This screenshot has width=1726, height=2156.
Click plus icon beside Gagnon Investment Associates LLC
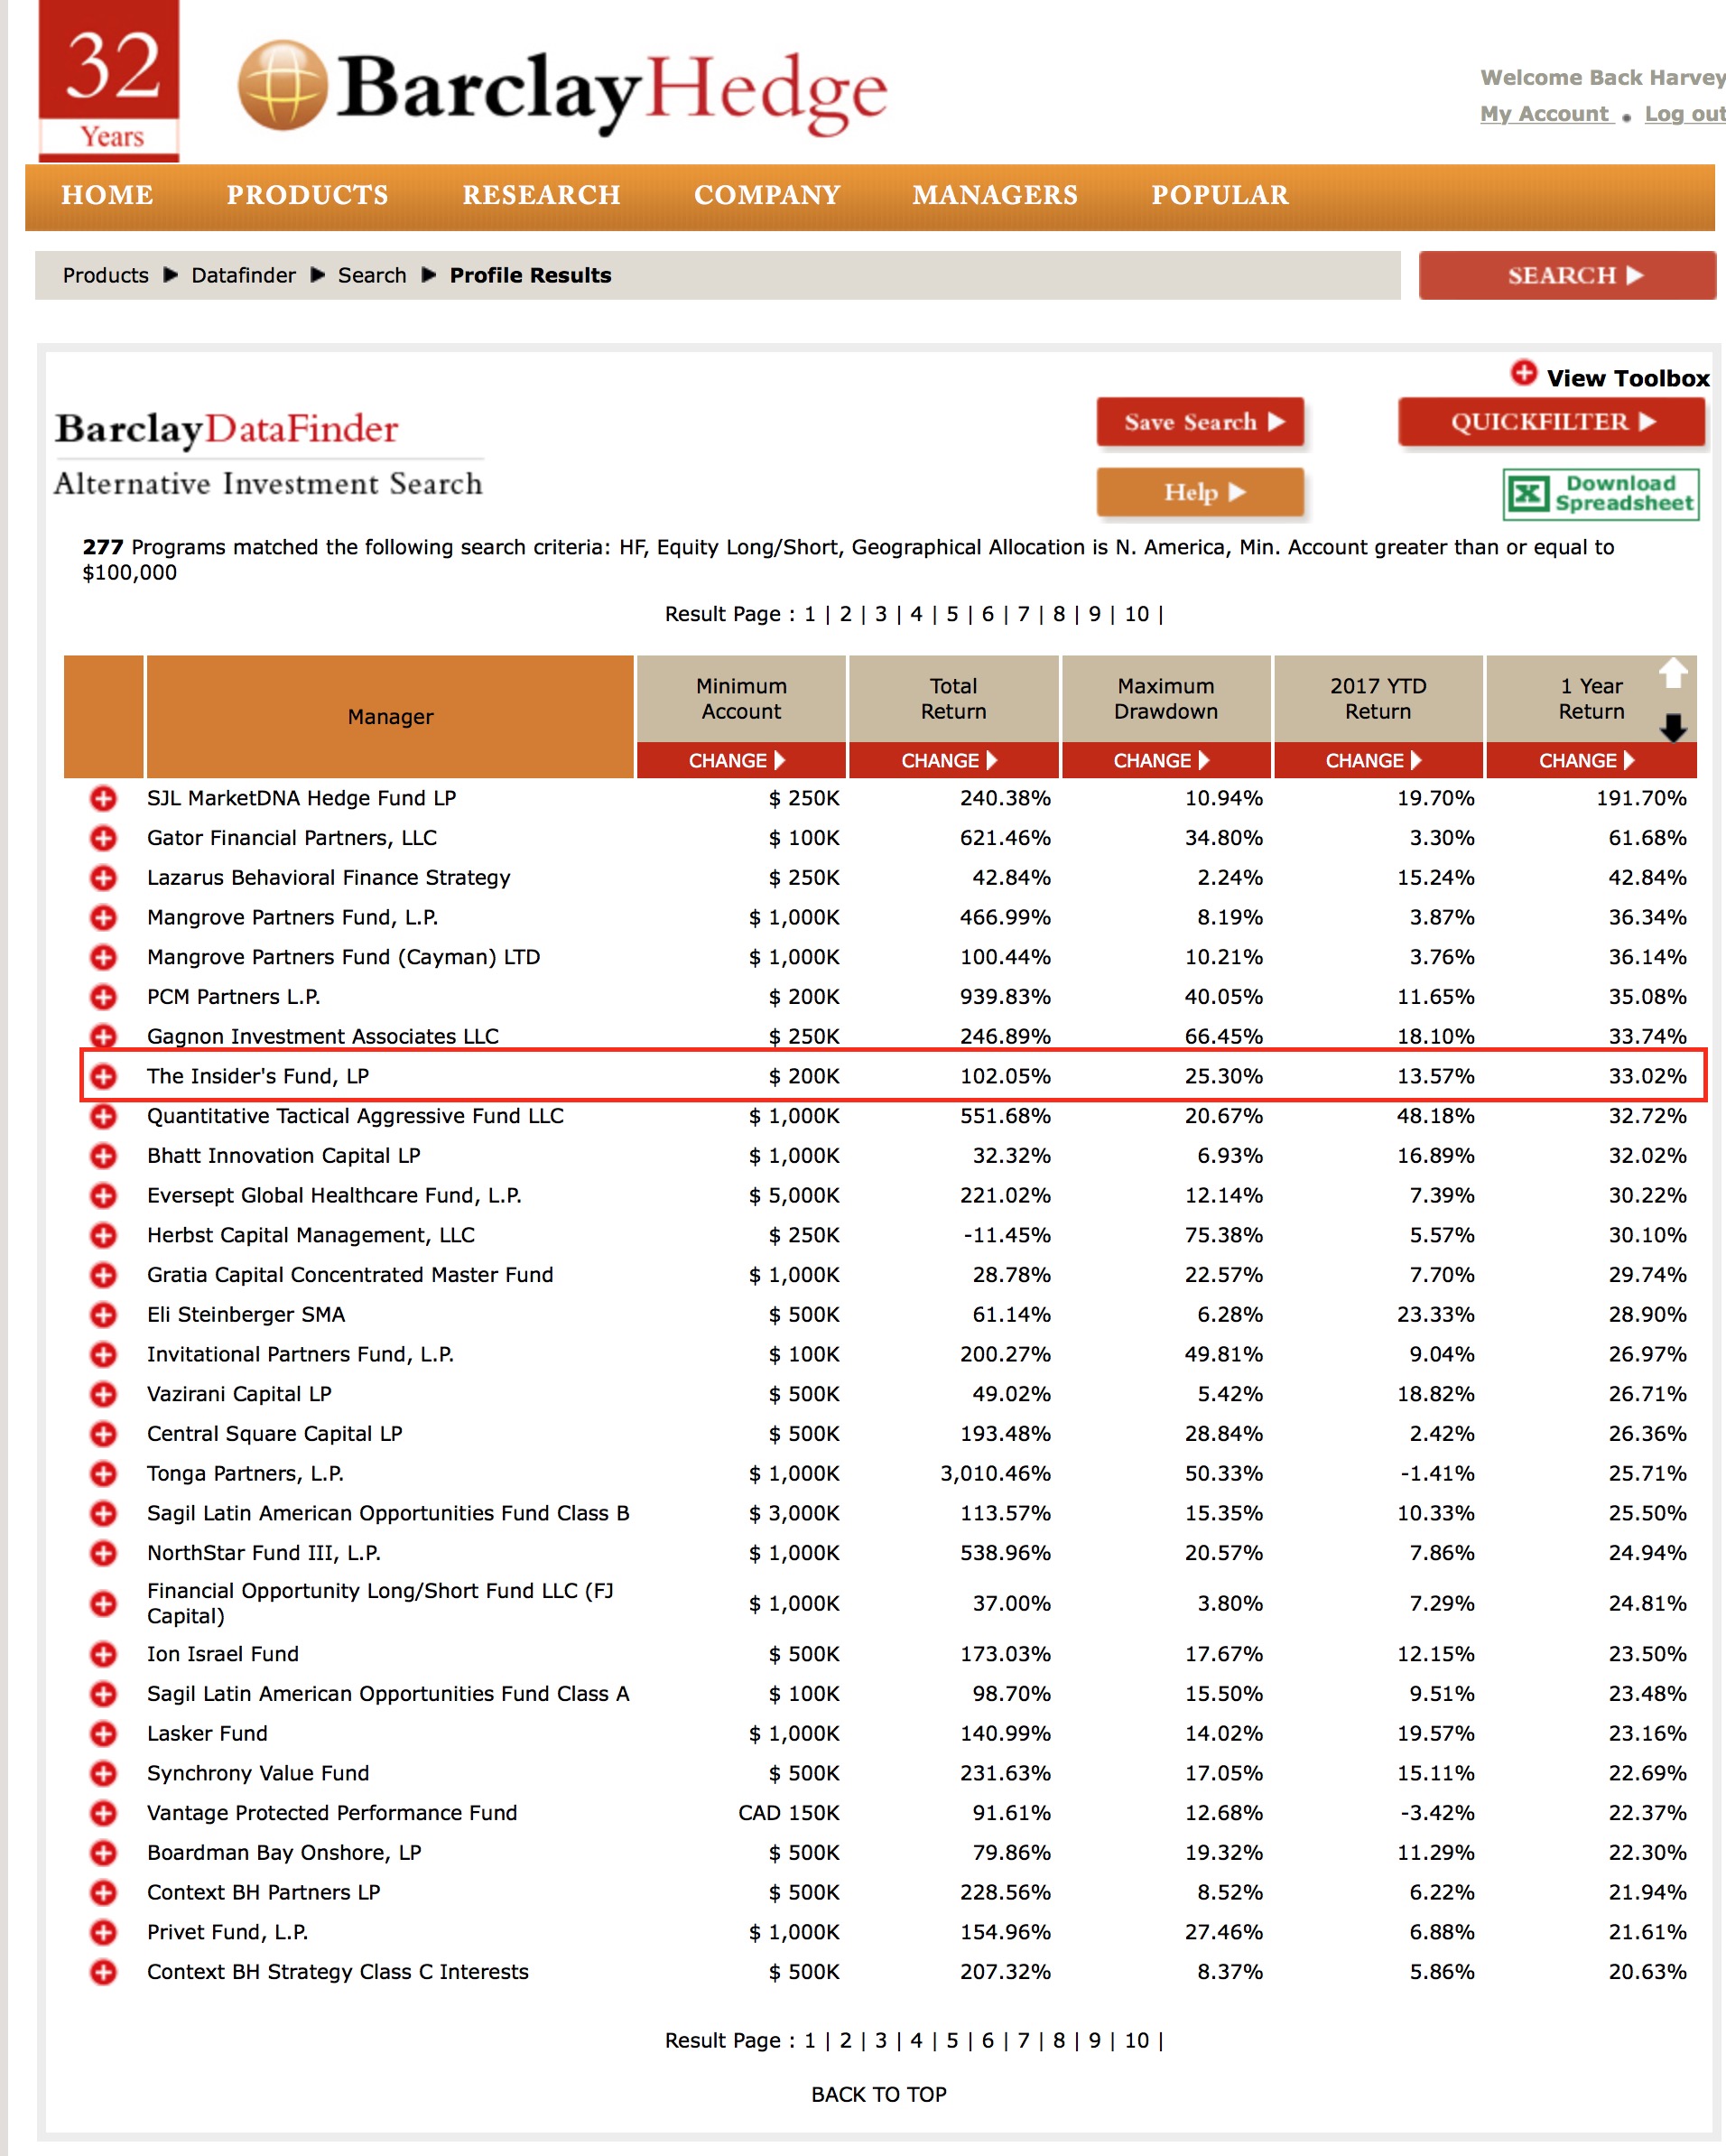(103, 1036)
